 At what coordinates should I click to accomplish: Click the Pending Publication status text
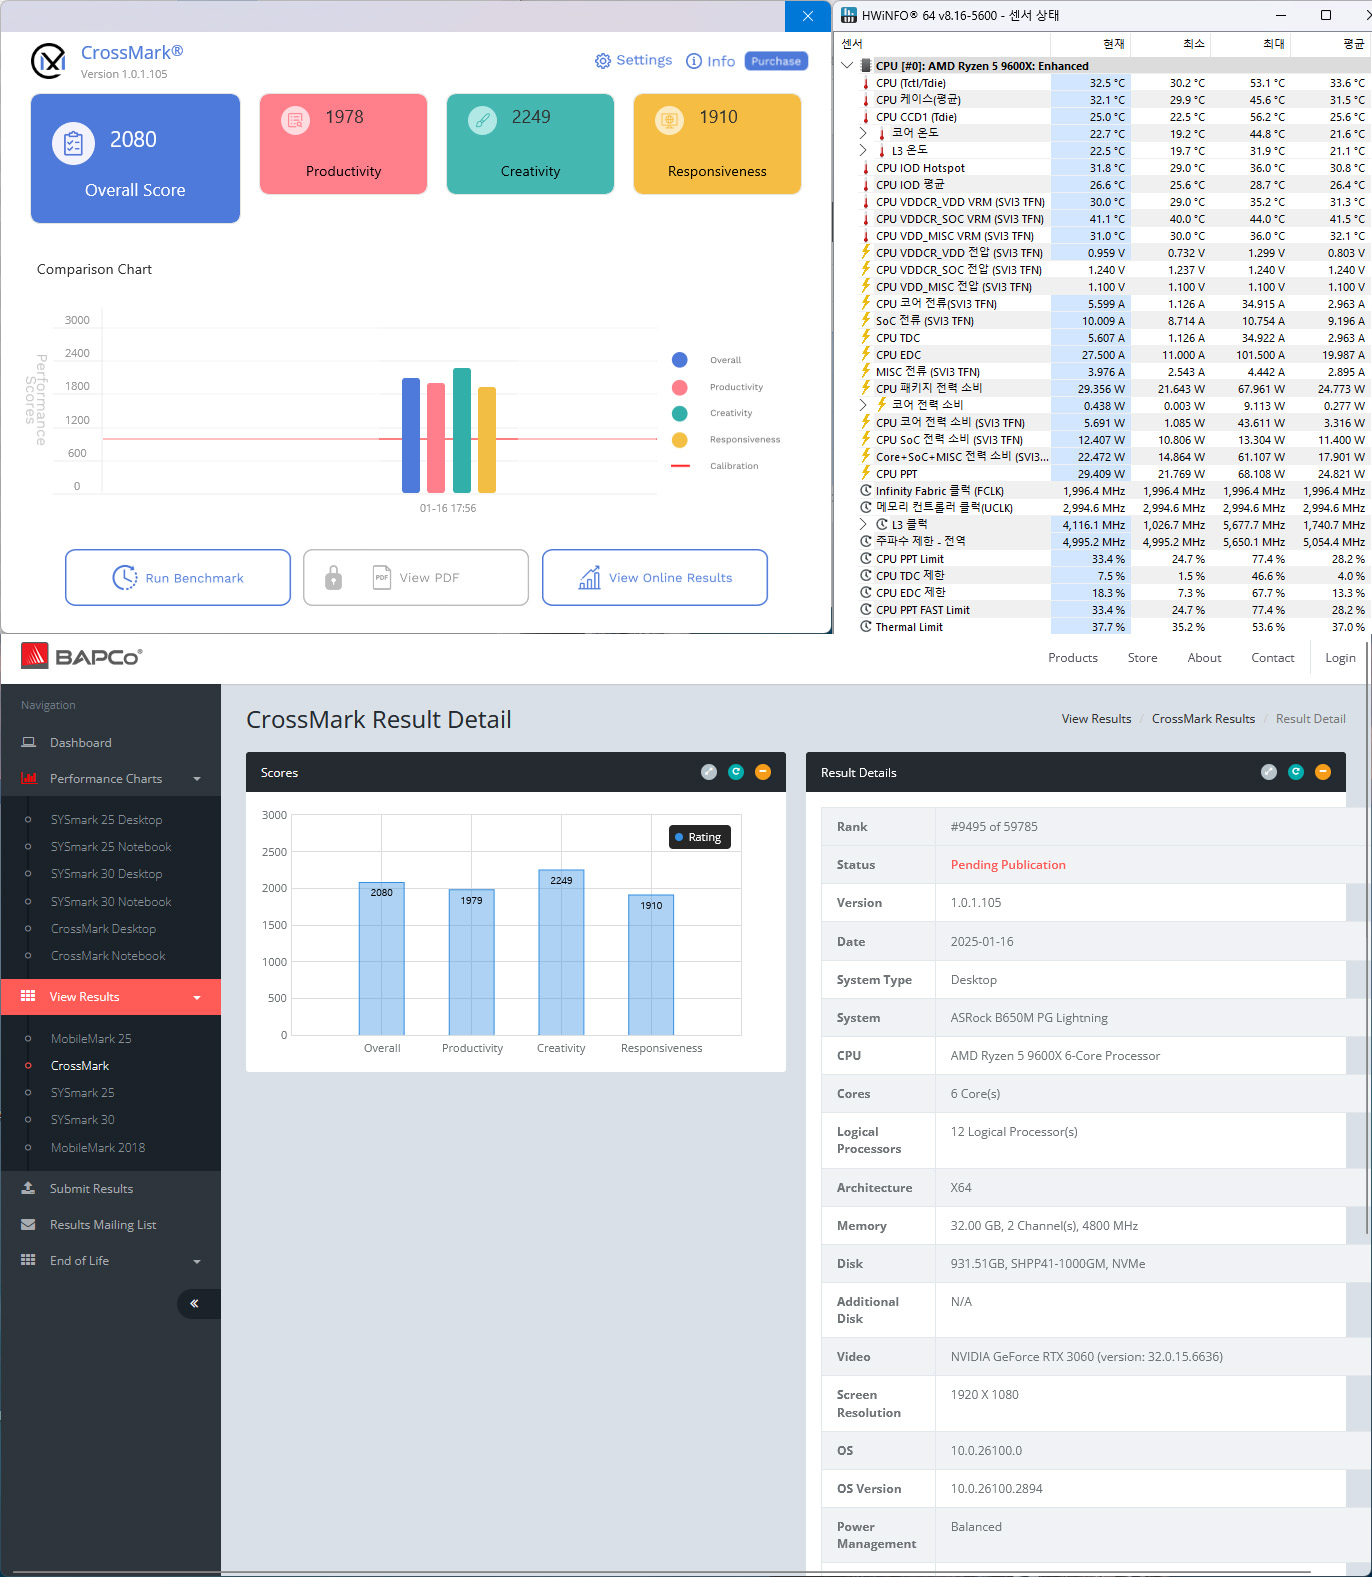pos(1008,865)
